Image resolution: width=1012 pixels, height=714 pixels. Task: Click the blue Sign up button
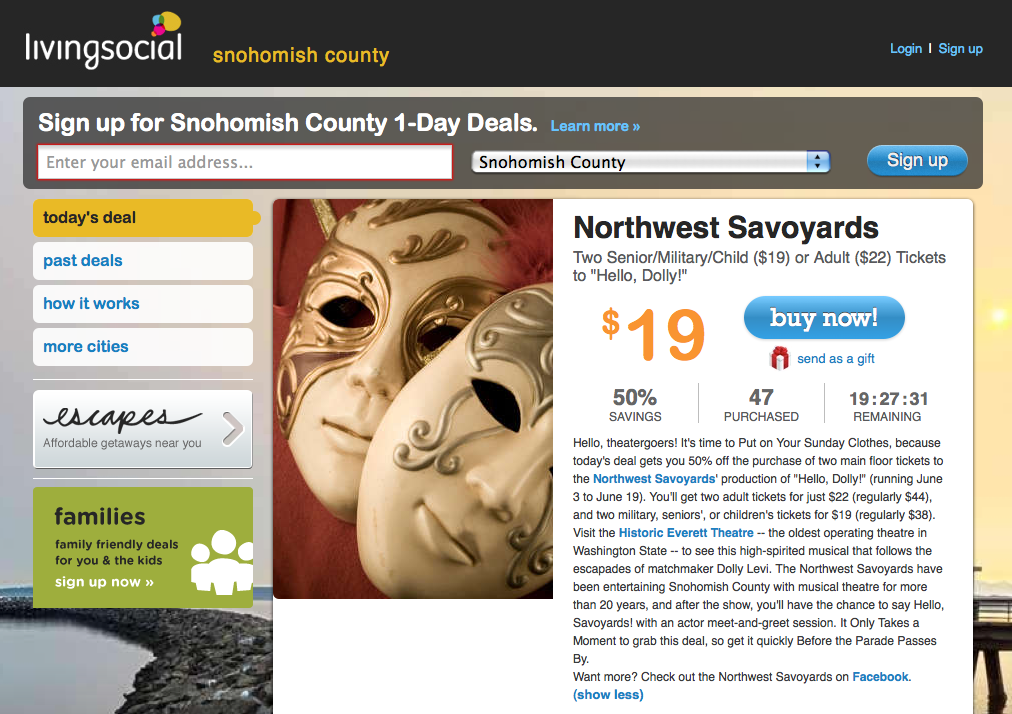(916, 161)
